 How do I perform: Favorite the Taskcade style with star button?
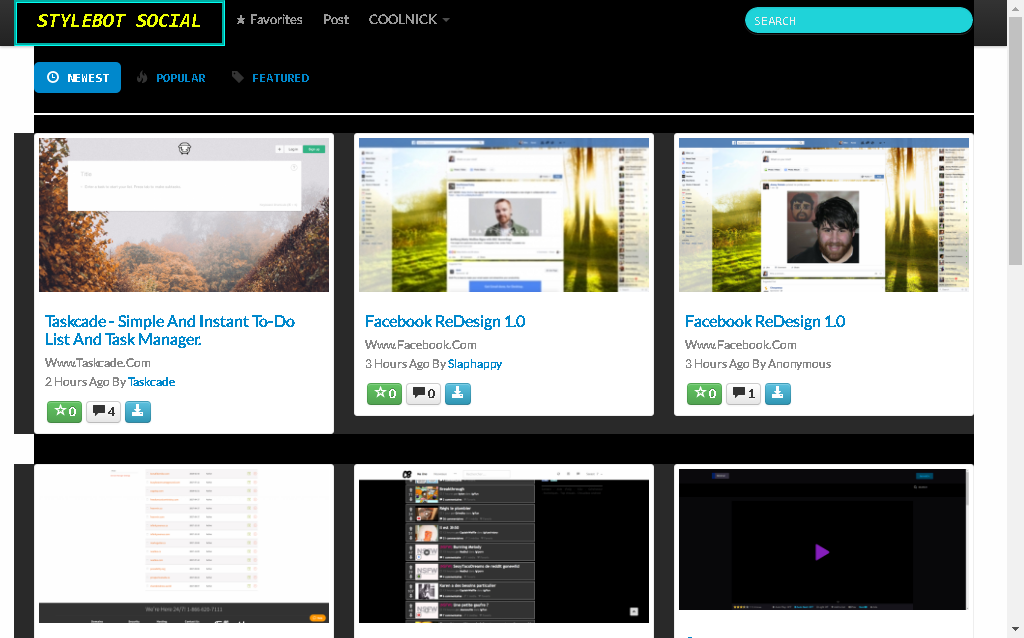pyautogui.click(x=65, y=411)
